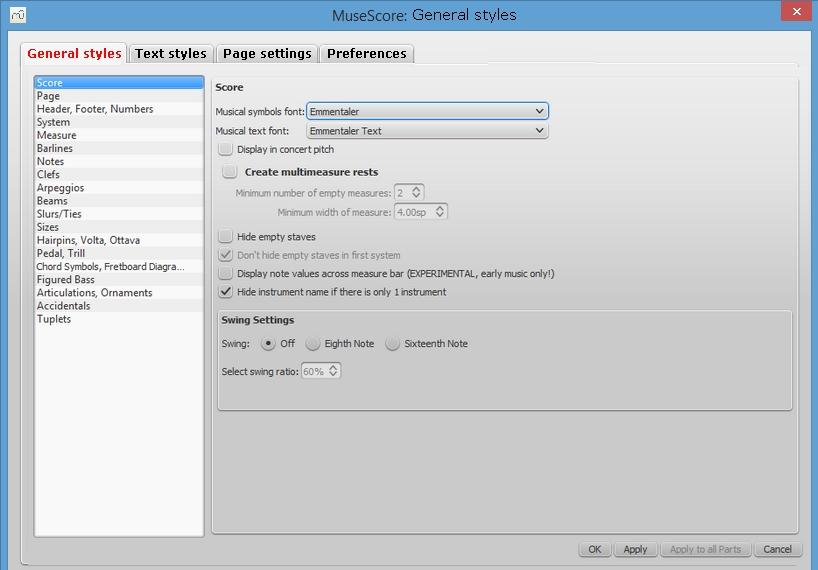This screenshot has height=570, width=818.
Task: Click the swing ratio 60% stepper
Action: [x=333, y=371]
